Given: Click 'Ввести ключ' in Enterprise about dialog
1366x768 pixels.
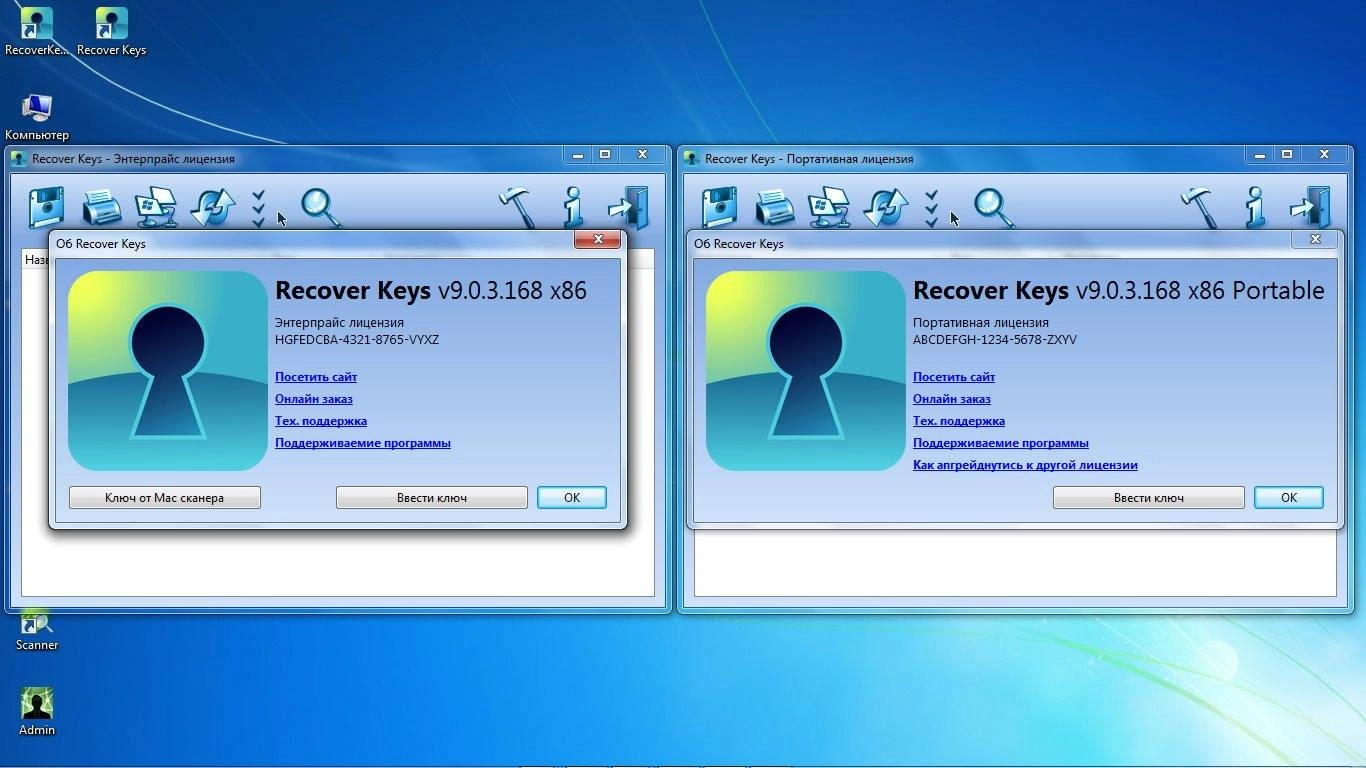Looking at the screenshot, I should point(432,497).
